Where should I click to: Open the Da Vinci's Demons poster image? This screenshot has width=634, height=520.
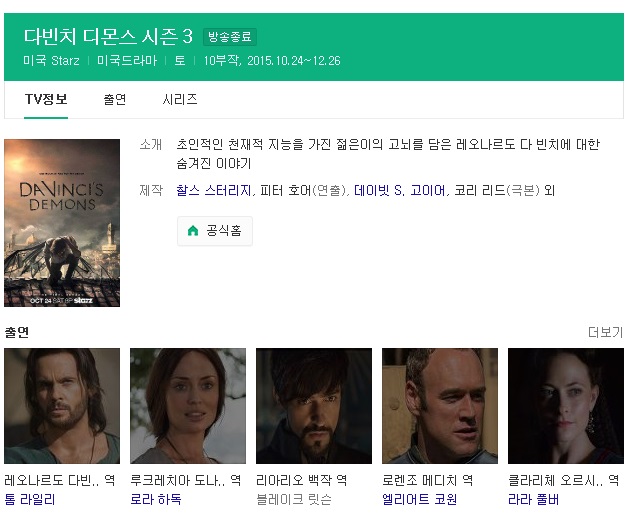(62, 223)
